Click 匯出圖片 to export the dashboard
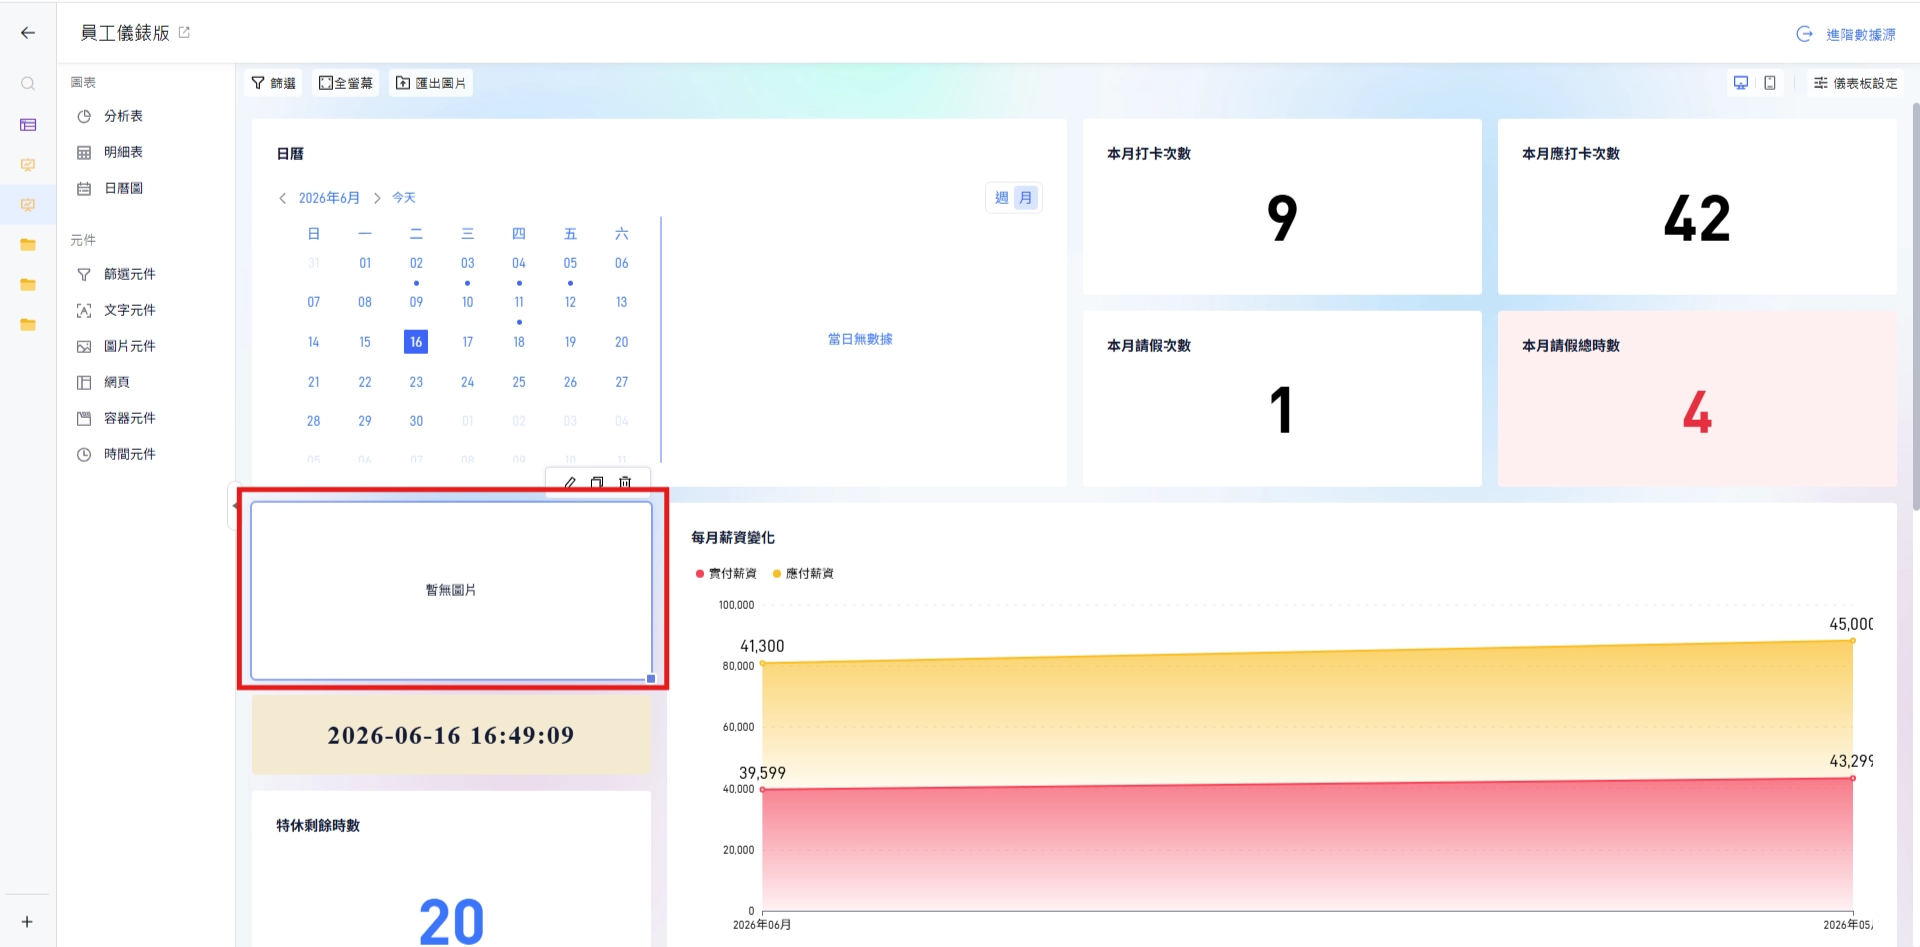The image size is (1920, 947). point(431,83)
